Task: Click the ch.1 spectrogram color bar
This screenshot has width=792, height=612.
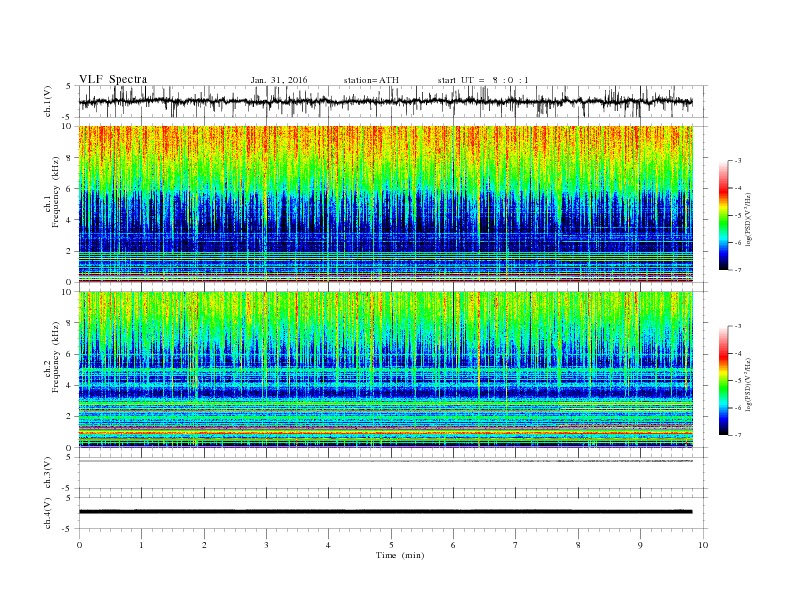Action: click(x=723, y=215)
